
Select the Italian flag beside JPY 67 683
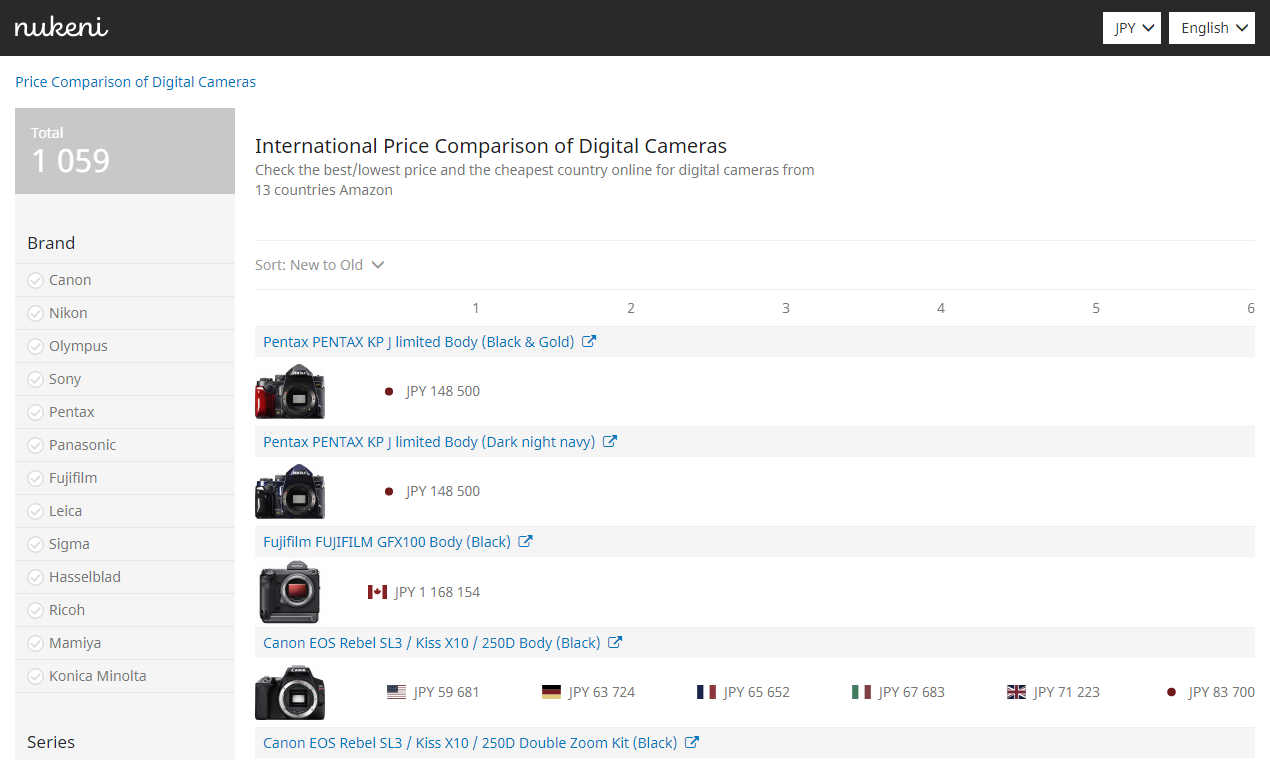coord(862,691)
